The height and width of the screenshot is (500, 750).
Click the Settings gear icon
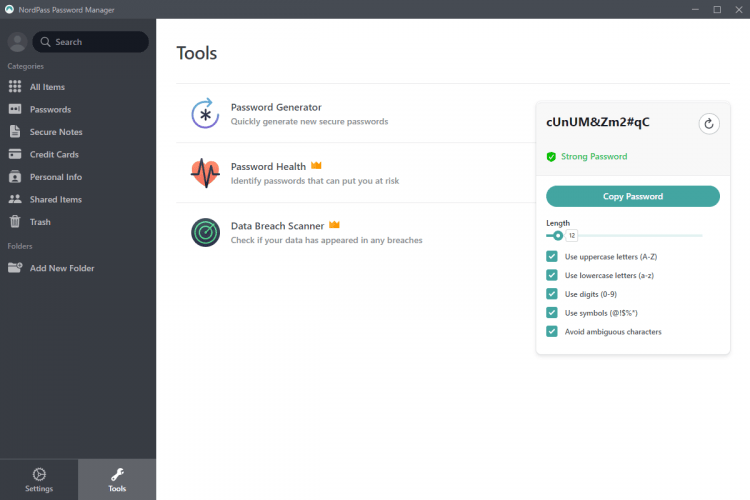coord(39,474)
